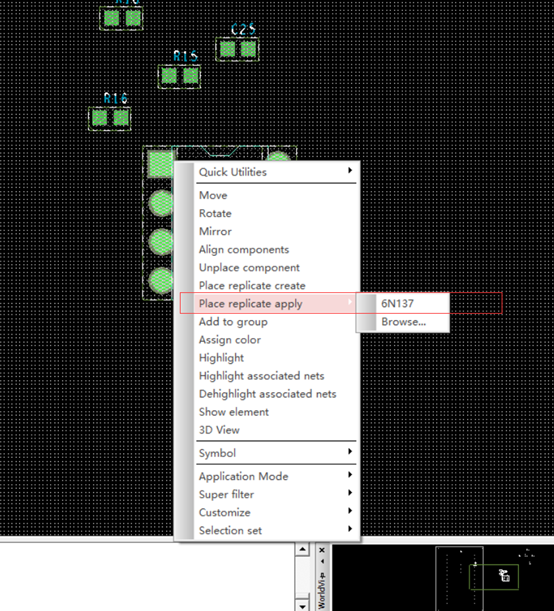Image resolution: width=554 pixels, height=611 pixels.
Task: Click the scroll down arrow of the command pane
Action: tap(302, 606)
